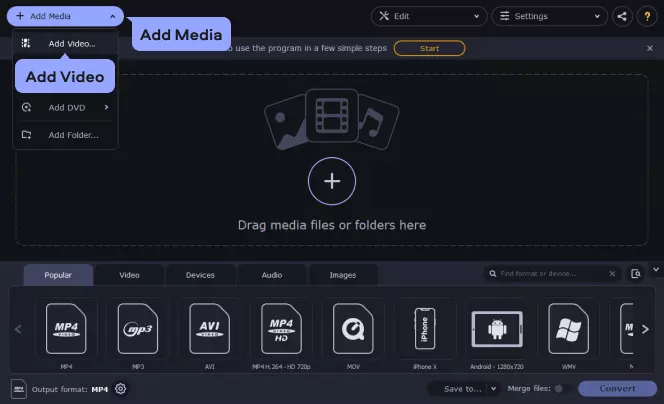Click the output format MP4 file icon
This screenshot has width=664, height=404.
click(19, 389)
